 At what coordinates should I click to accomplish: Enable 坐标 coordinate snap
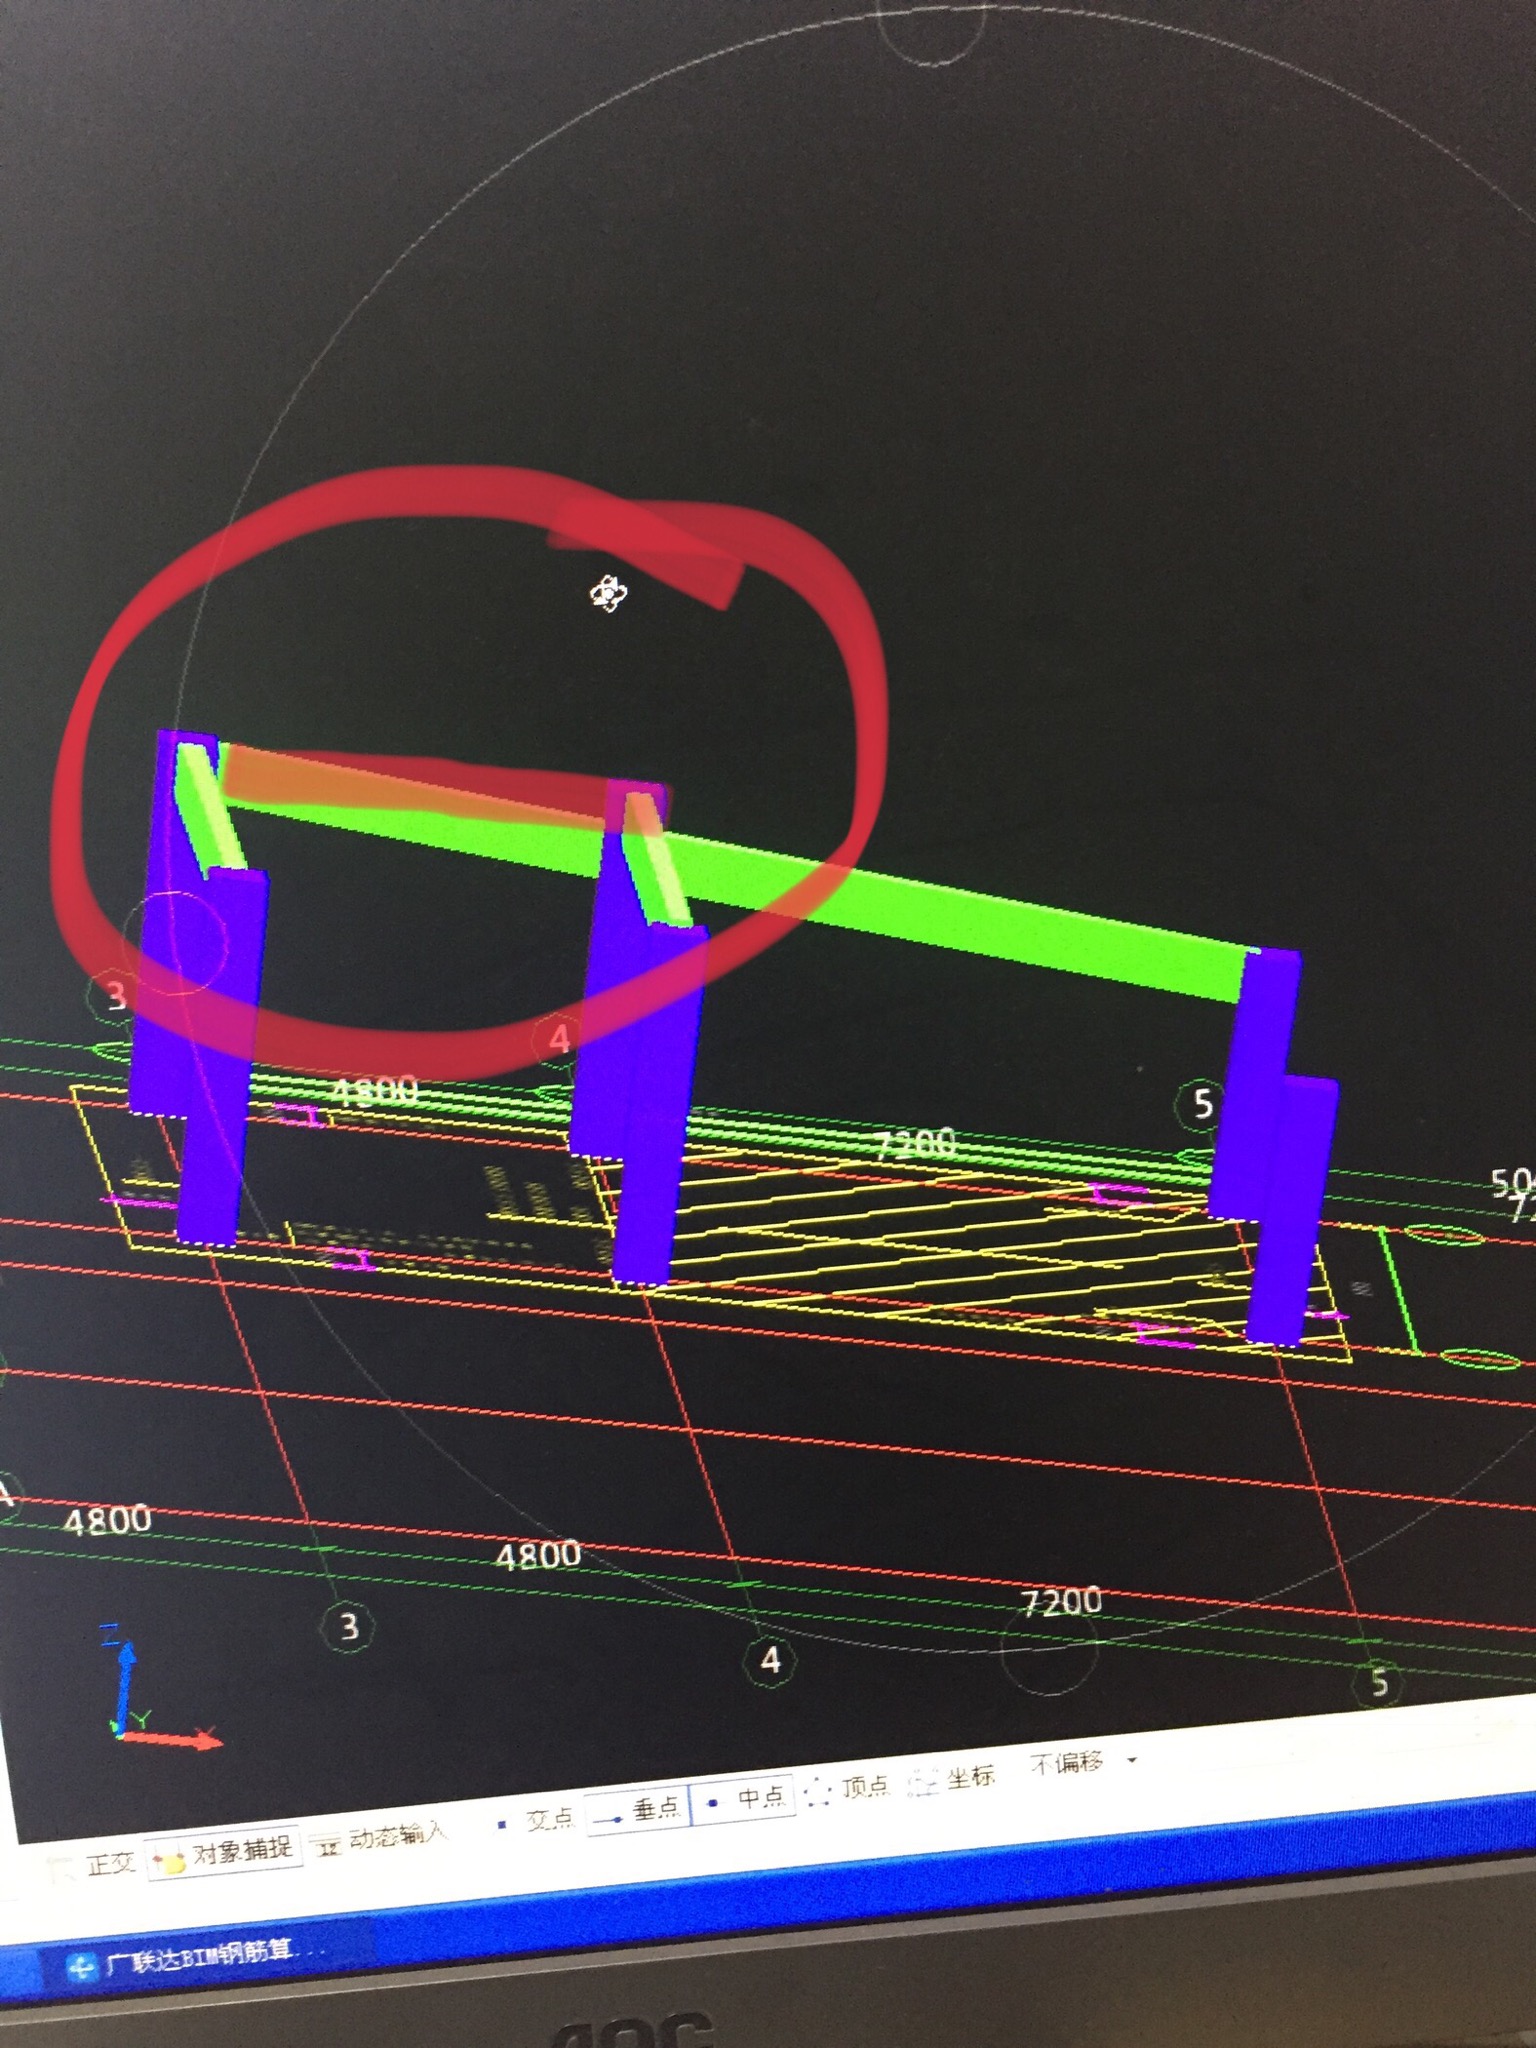[x=952, y=1780]
